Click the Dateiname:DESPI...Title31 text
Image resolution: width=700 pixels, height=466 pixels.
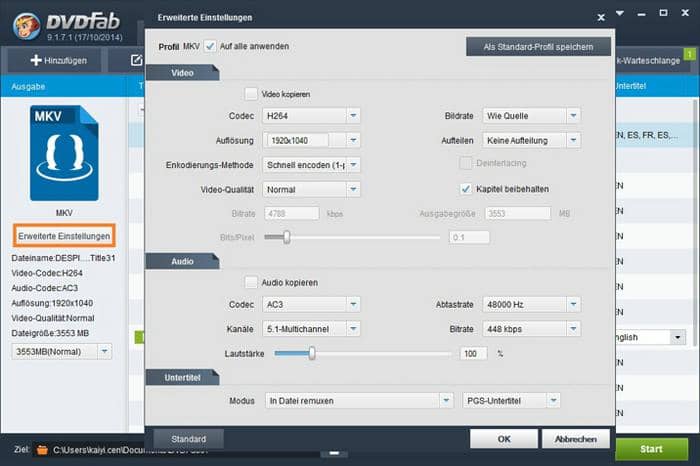pyautogui.click(x=63, y=258)
